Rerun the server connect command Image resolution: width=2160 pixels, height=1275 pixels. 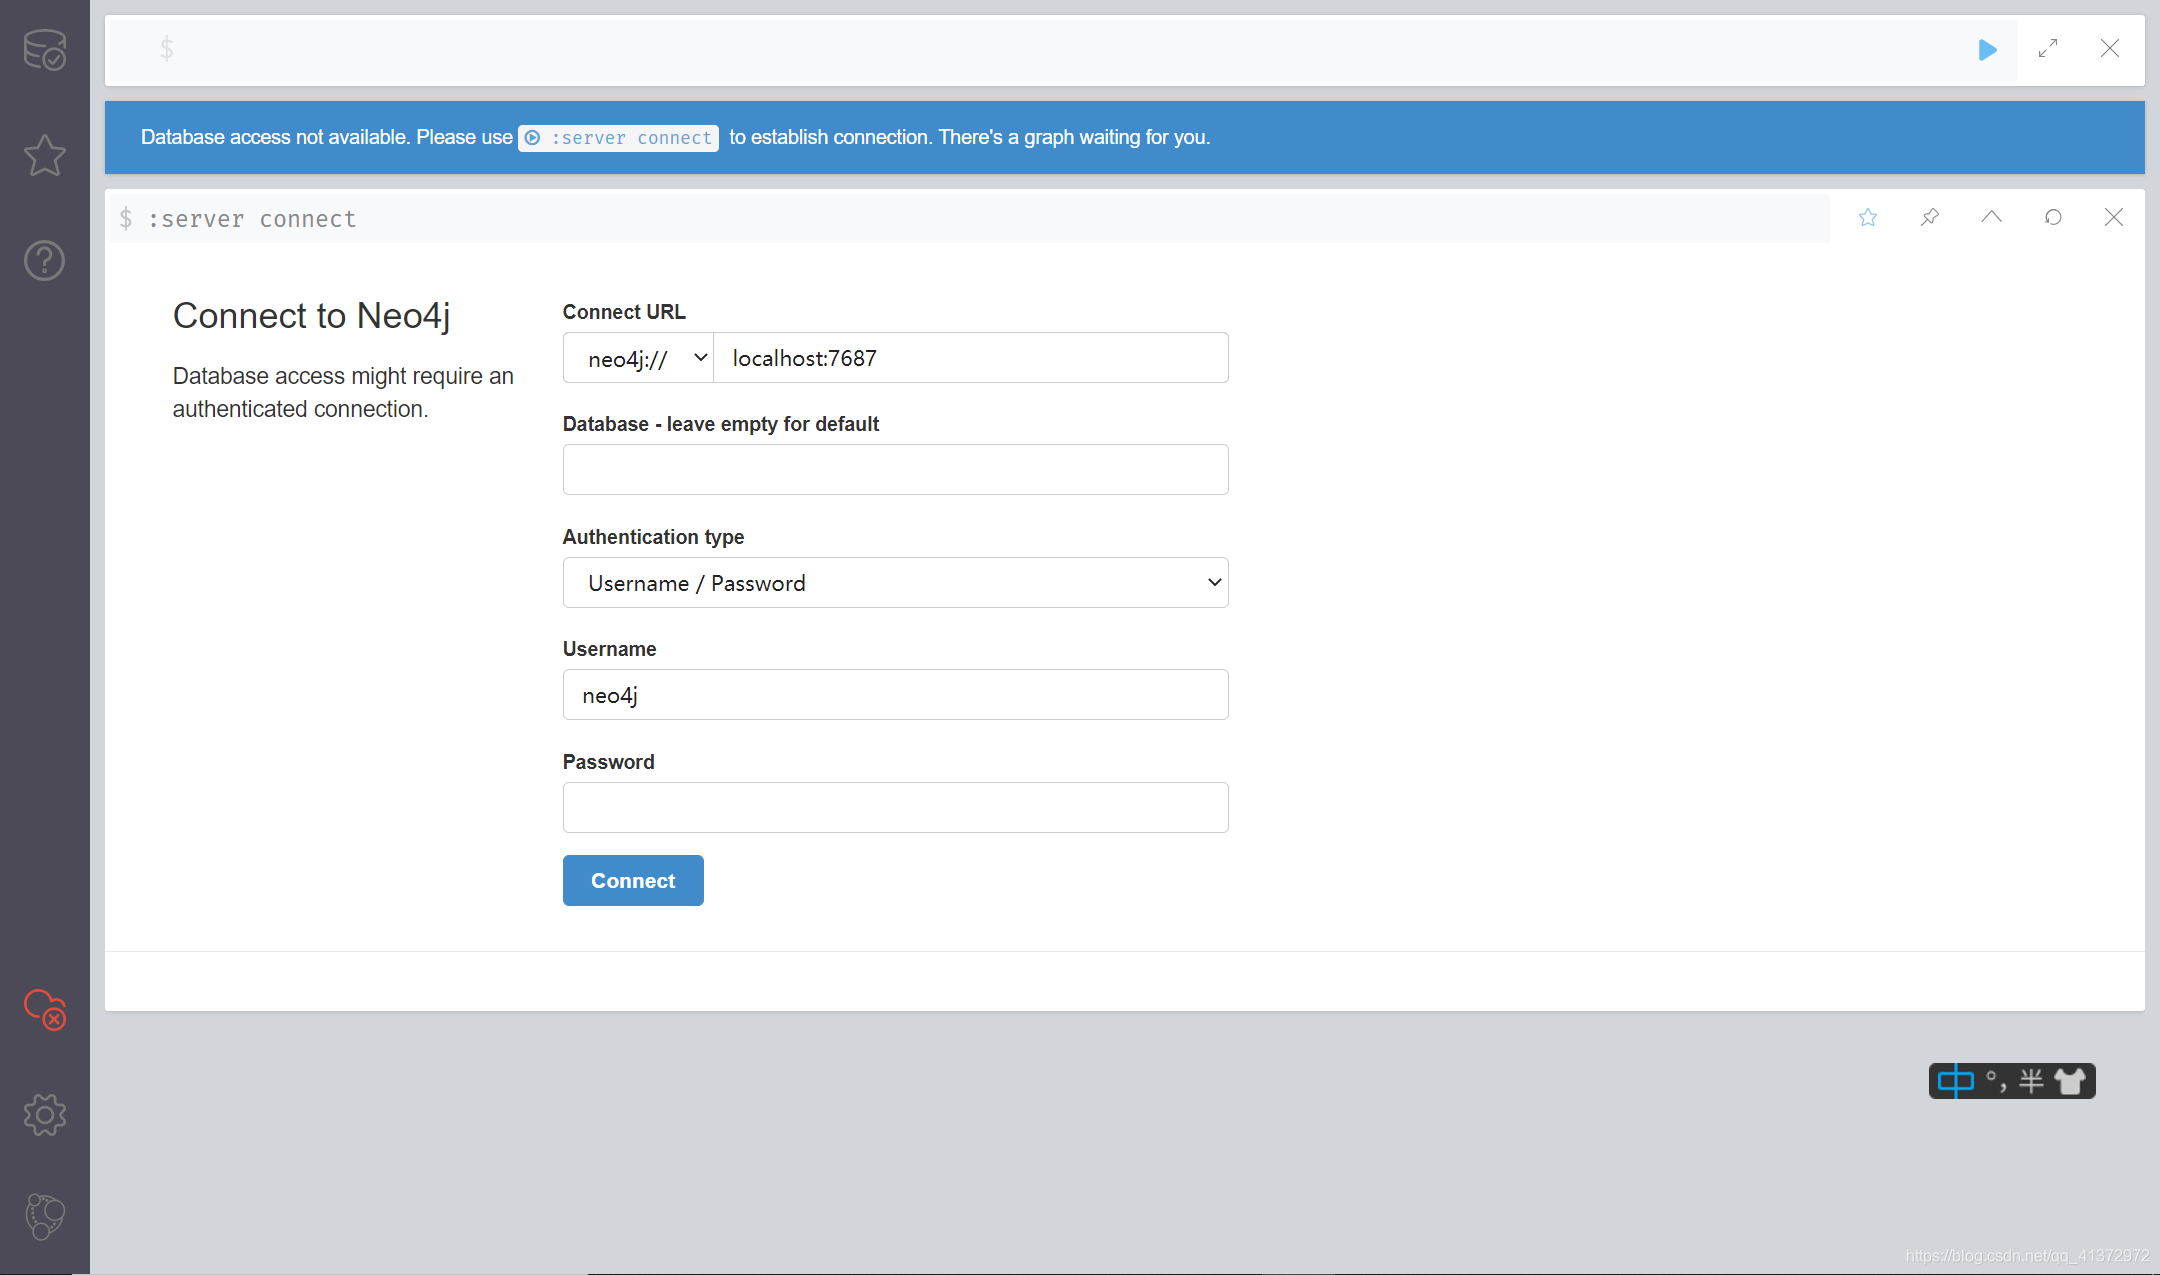(2053, 217)
